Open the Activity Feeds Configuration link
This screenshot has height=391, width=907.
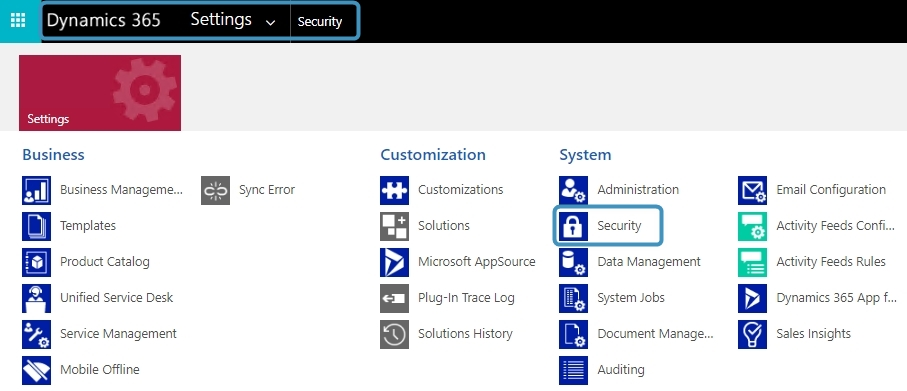835,226
